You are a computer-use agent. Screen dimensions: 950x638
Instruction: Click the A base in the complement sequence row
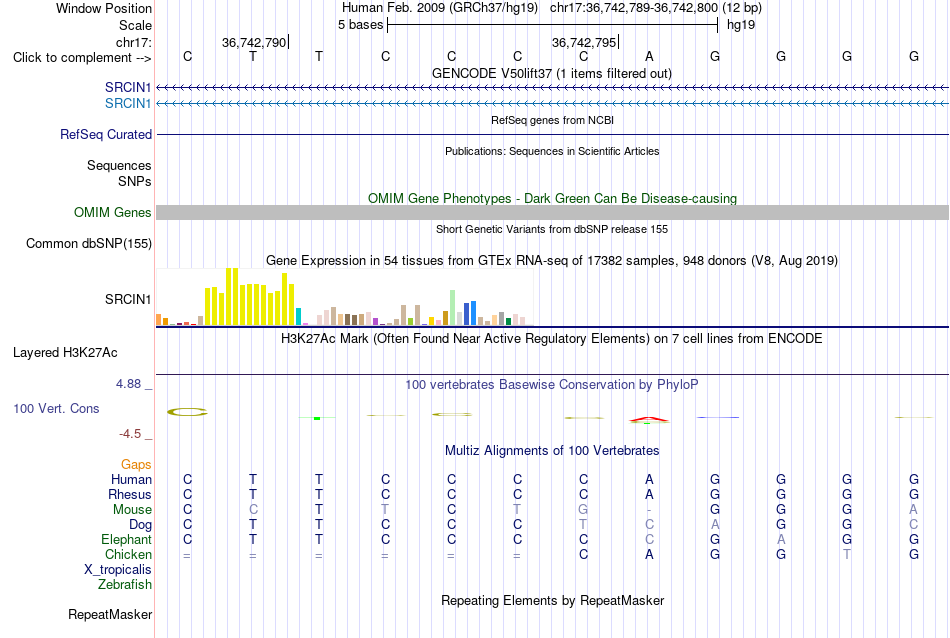(649, 56)
